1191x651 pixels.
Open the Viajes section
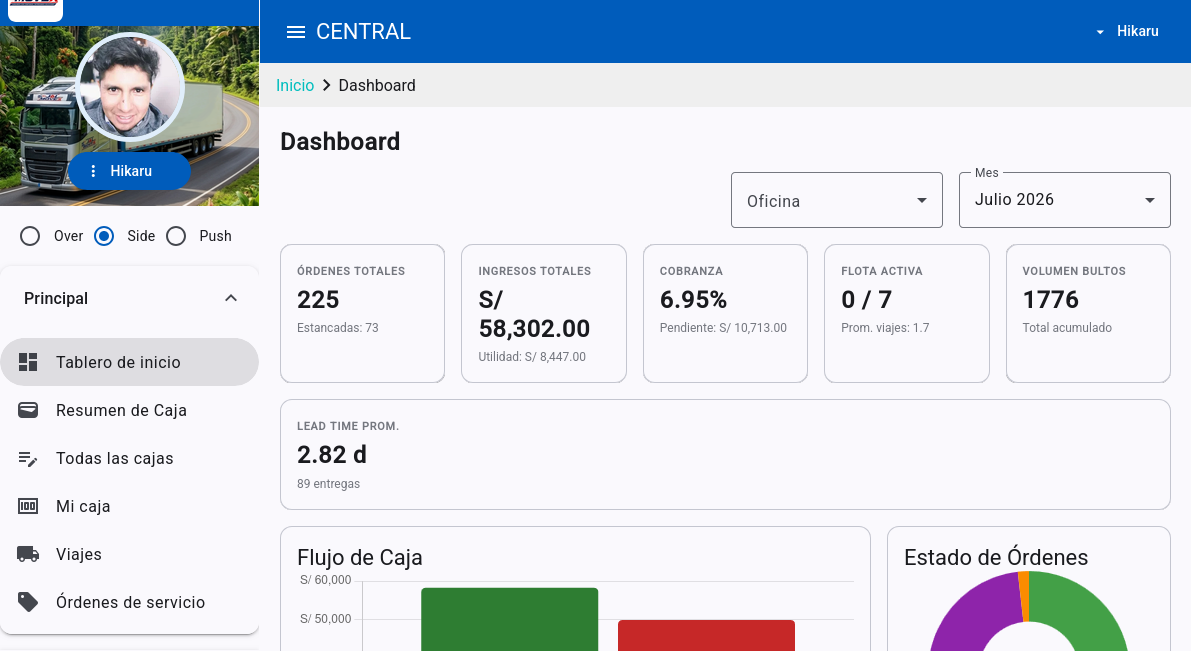pos(129,555)
